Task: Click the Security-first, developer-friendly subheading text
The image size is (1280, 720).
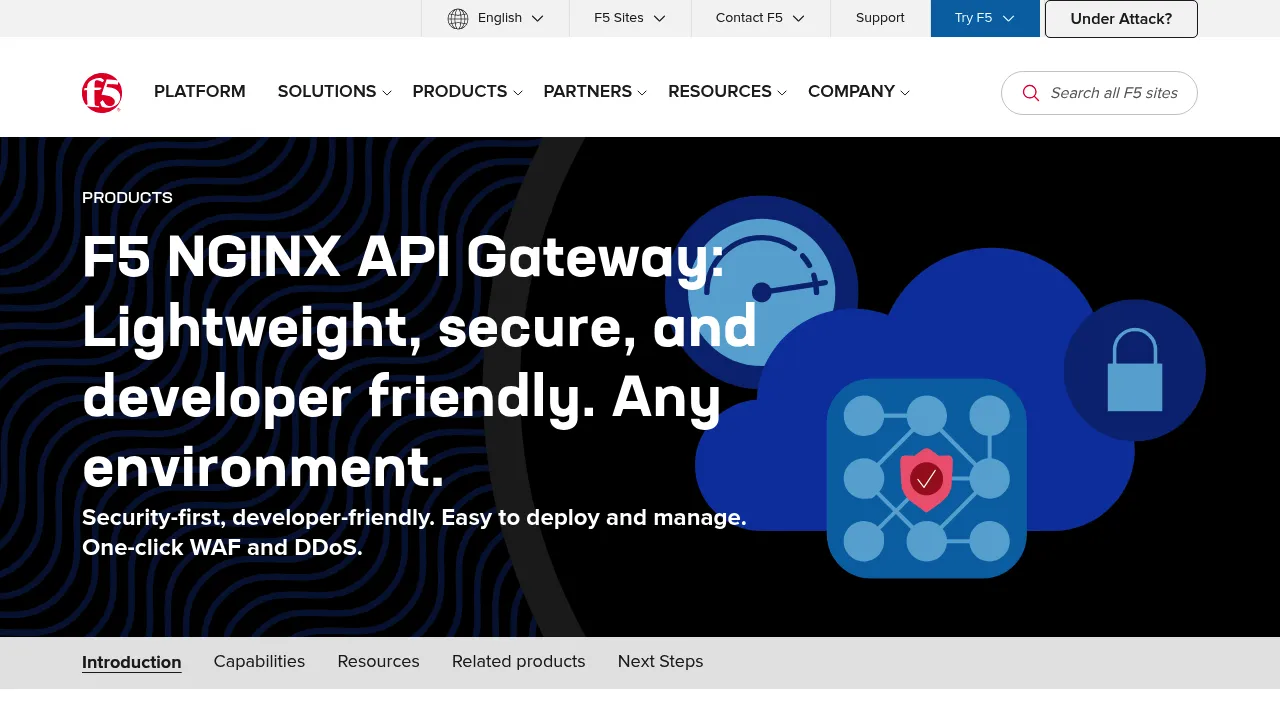Action: click(414, 532)
